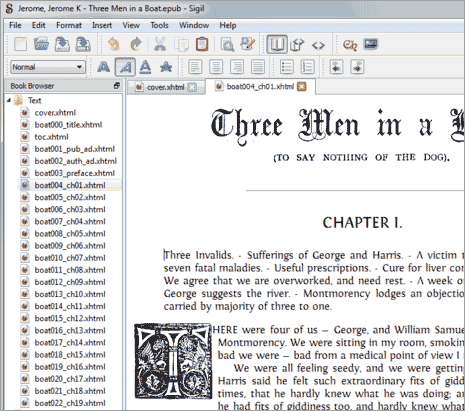Screen dimensions: 465x411
Task: Switch to the cover.xhtml tab
Action: click(x=166, y=87)
